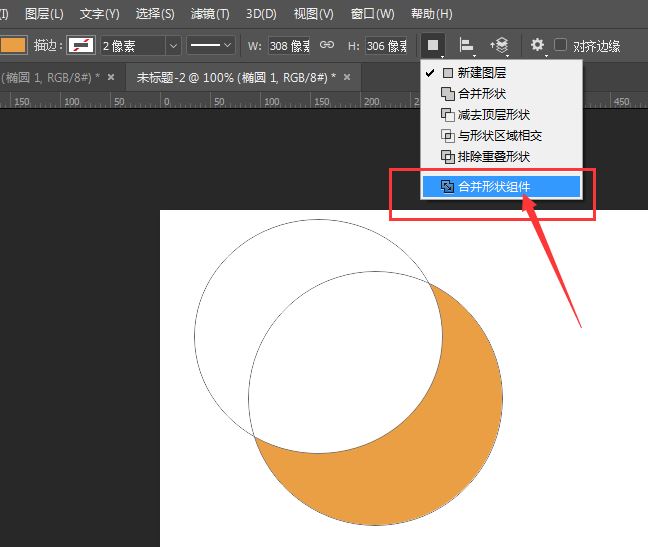The width and height of the screenshot is (648, 547).
Task: Click the orange fill color swatch
Action: (x=13, y=45)
